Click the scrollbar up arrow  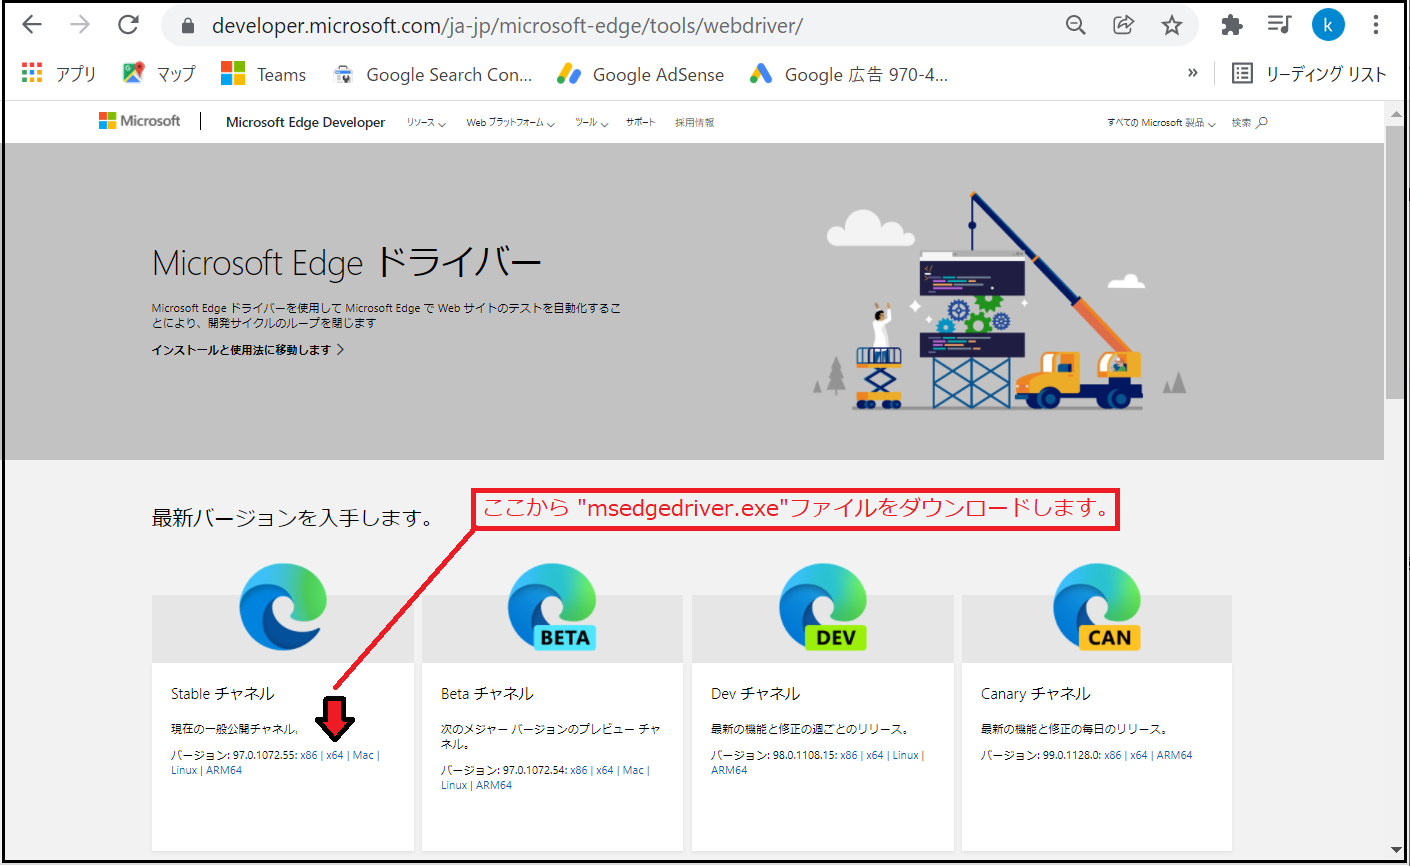[x=1396, y=115]
